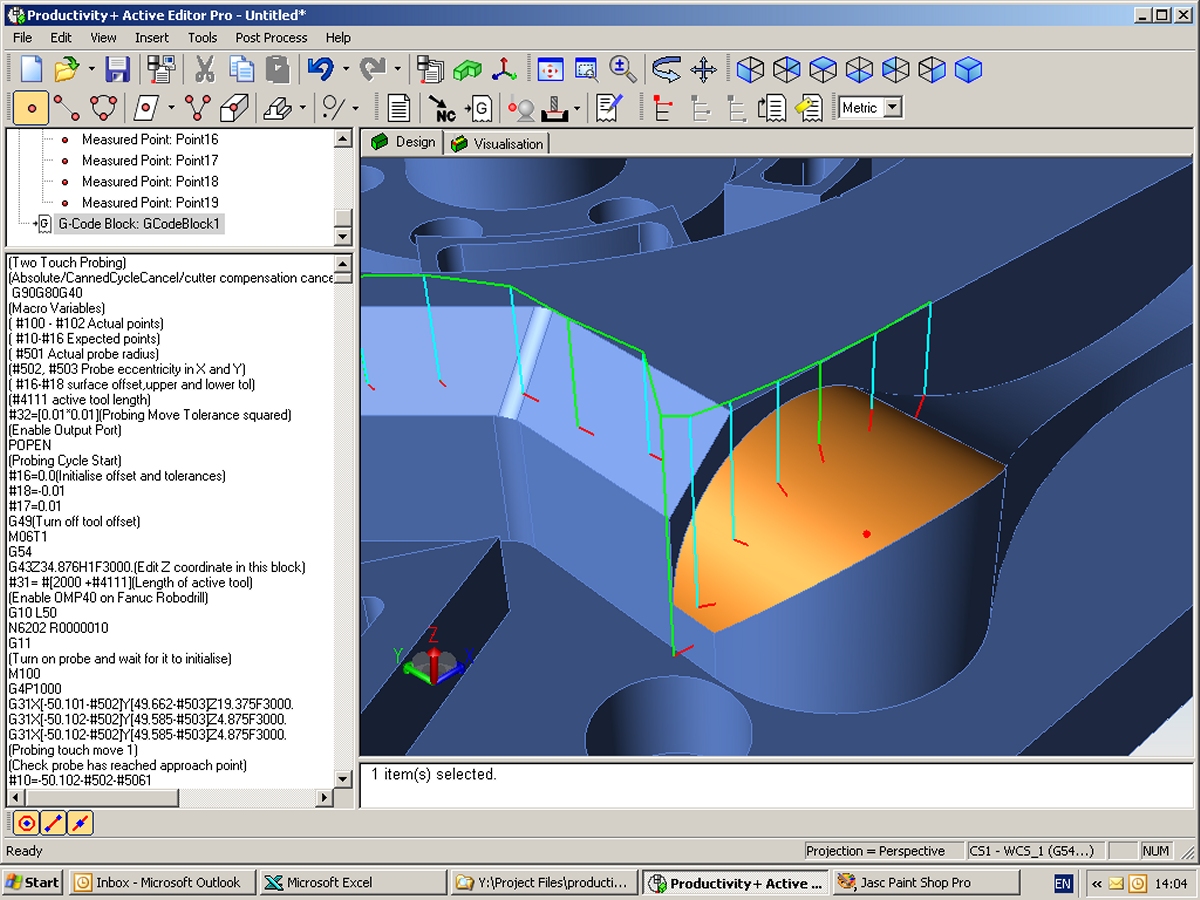This screenshot has height=900, width=1200.
Task: Click the save floppy disk icon
Action: (x=118, y=69)
